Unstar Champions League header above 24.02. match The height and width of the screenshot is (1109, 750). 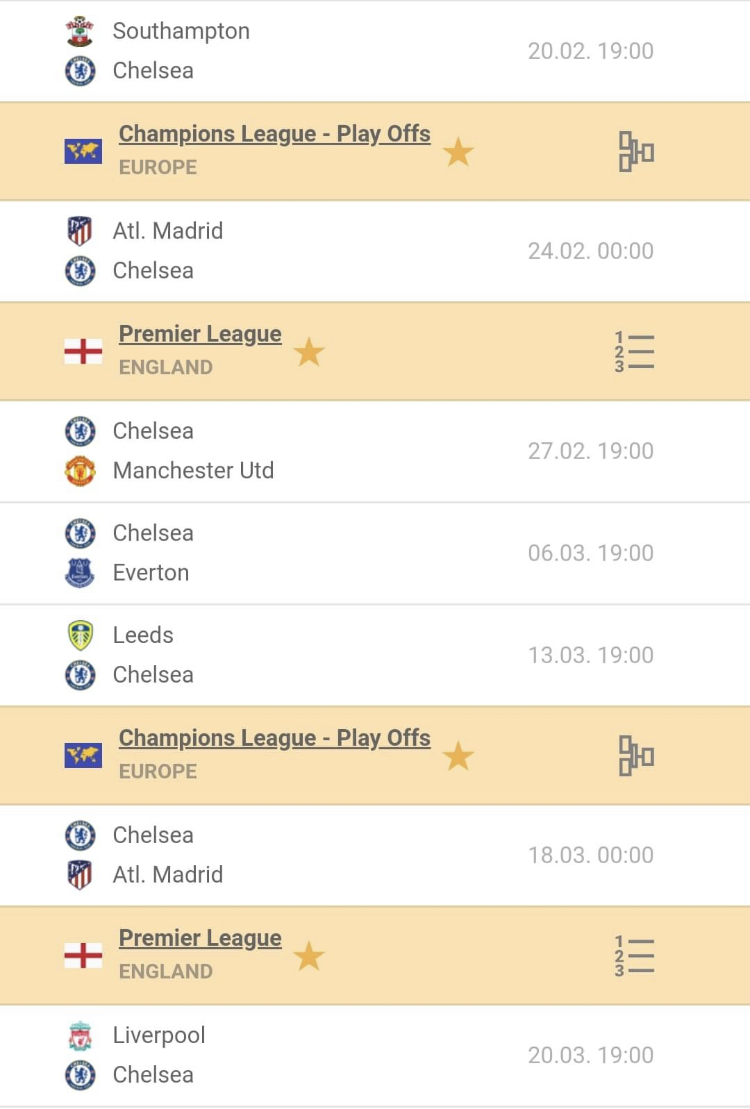(458, 153)
